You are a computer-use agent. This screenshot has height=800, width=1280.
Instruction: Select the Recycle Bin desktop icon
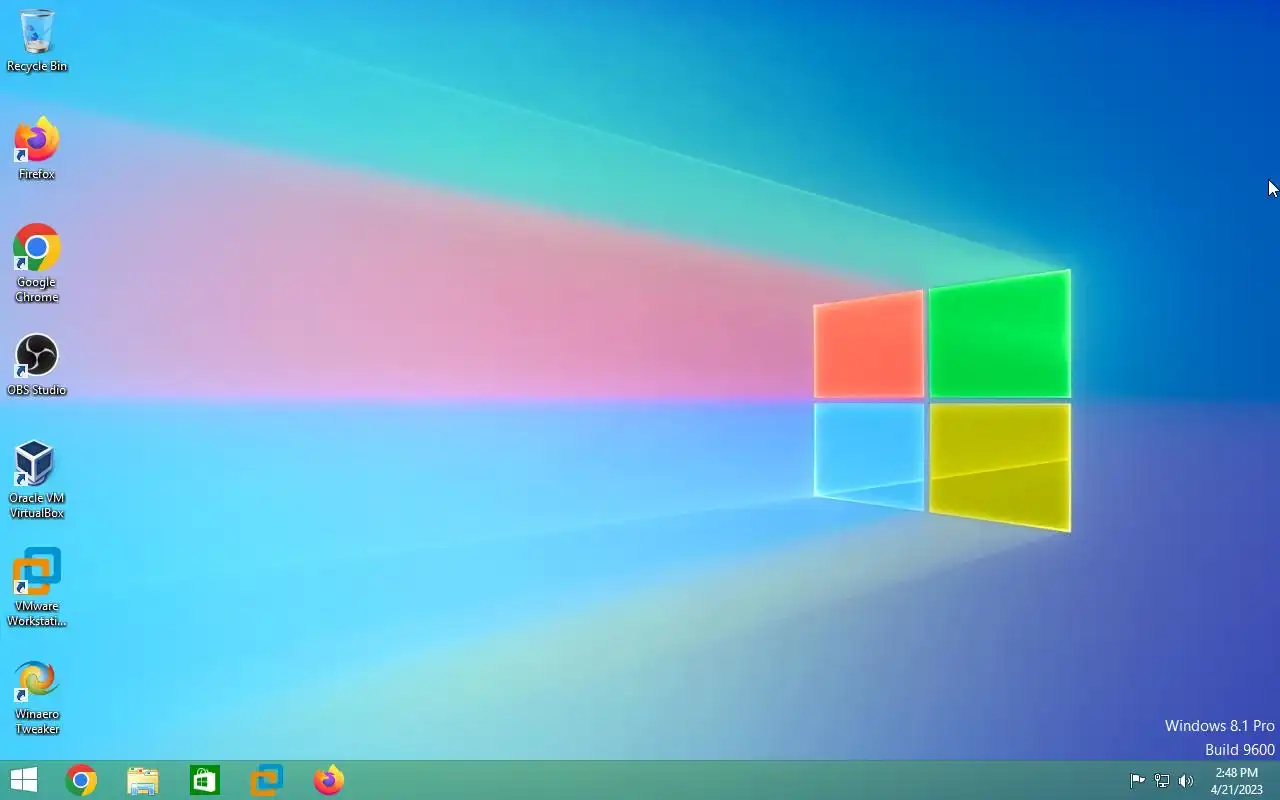pos(37,40)
